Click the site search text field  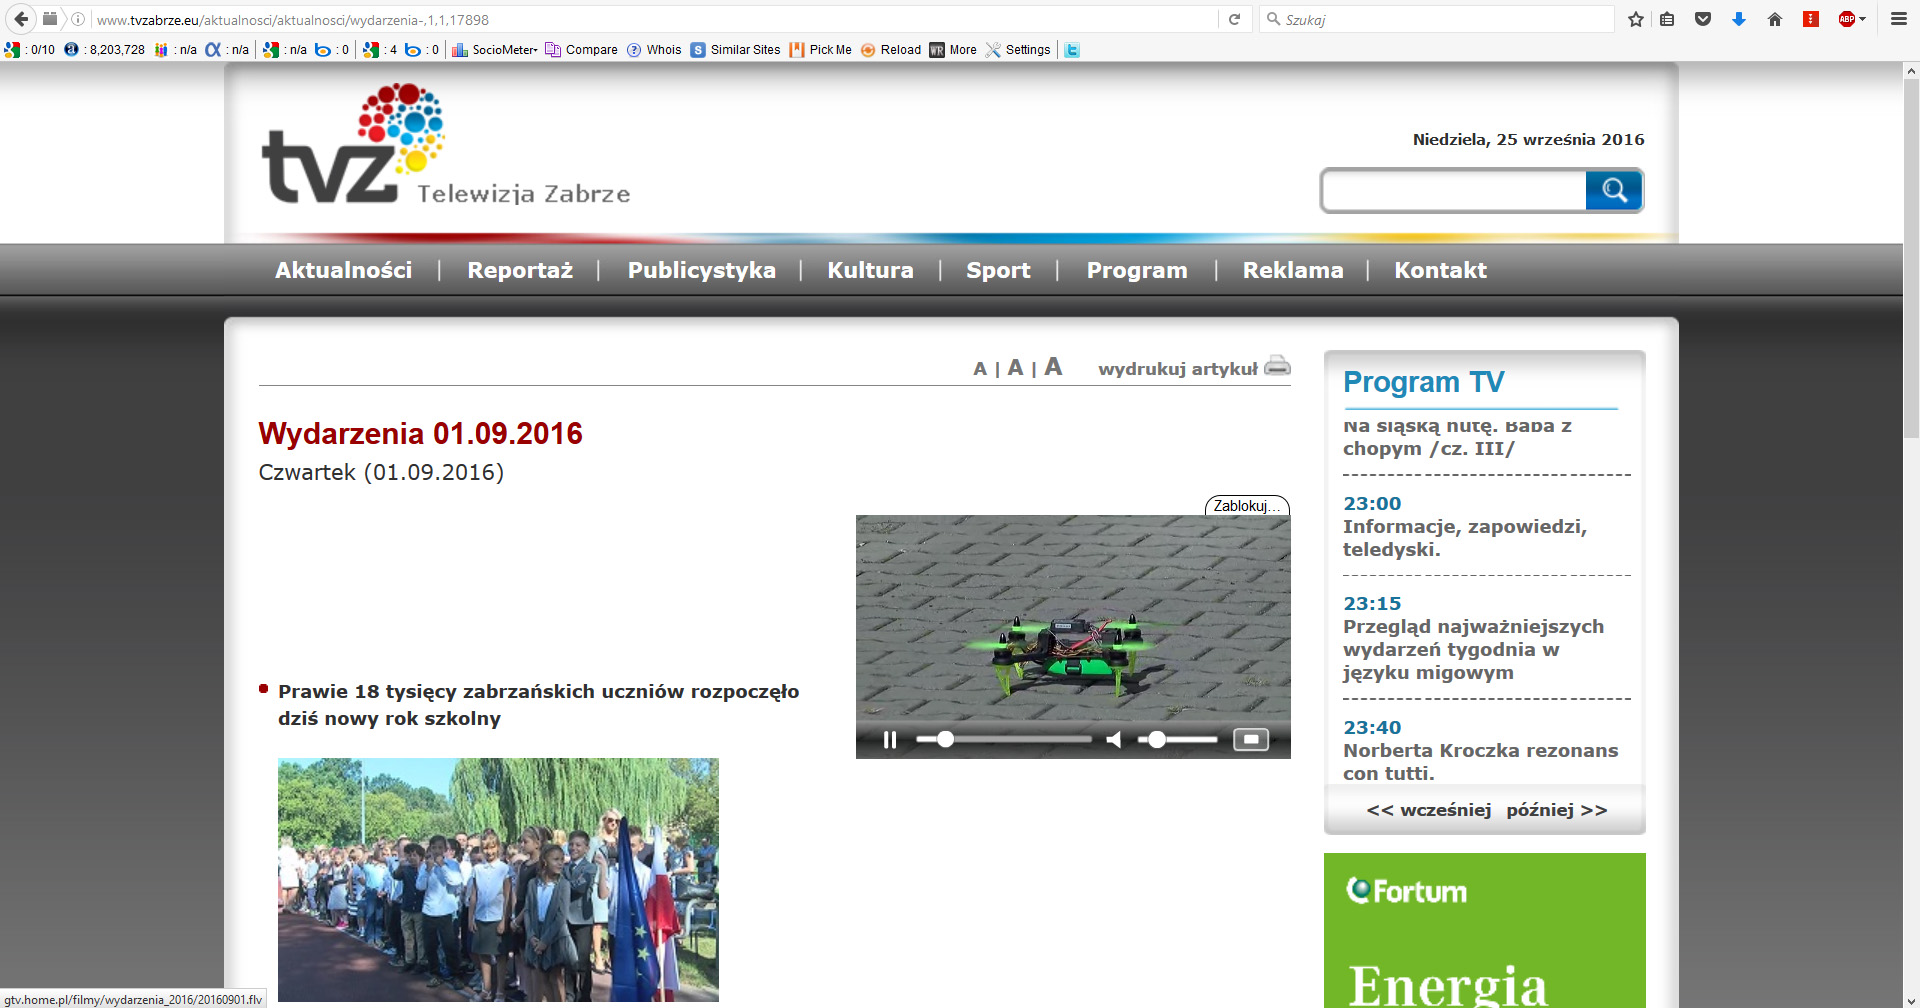tap(1454, 190)
